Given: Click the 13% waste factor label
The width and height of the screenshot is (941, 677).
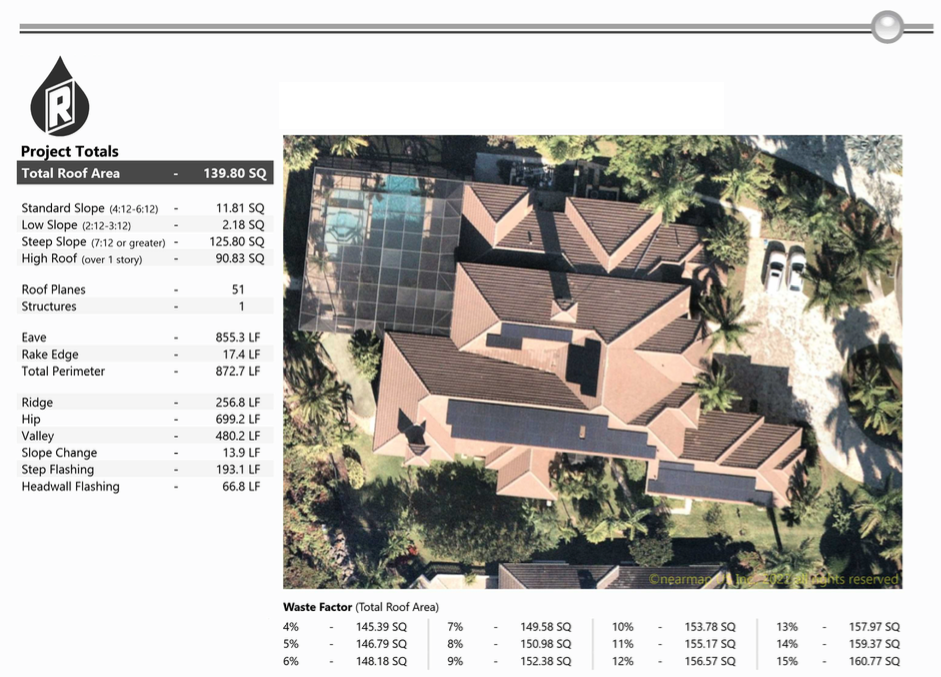Looking at the screenshot, I should coord(787,627).
